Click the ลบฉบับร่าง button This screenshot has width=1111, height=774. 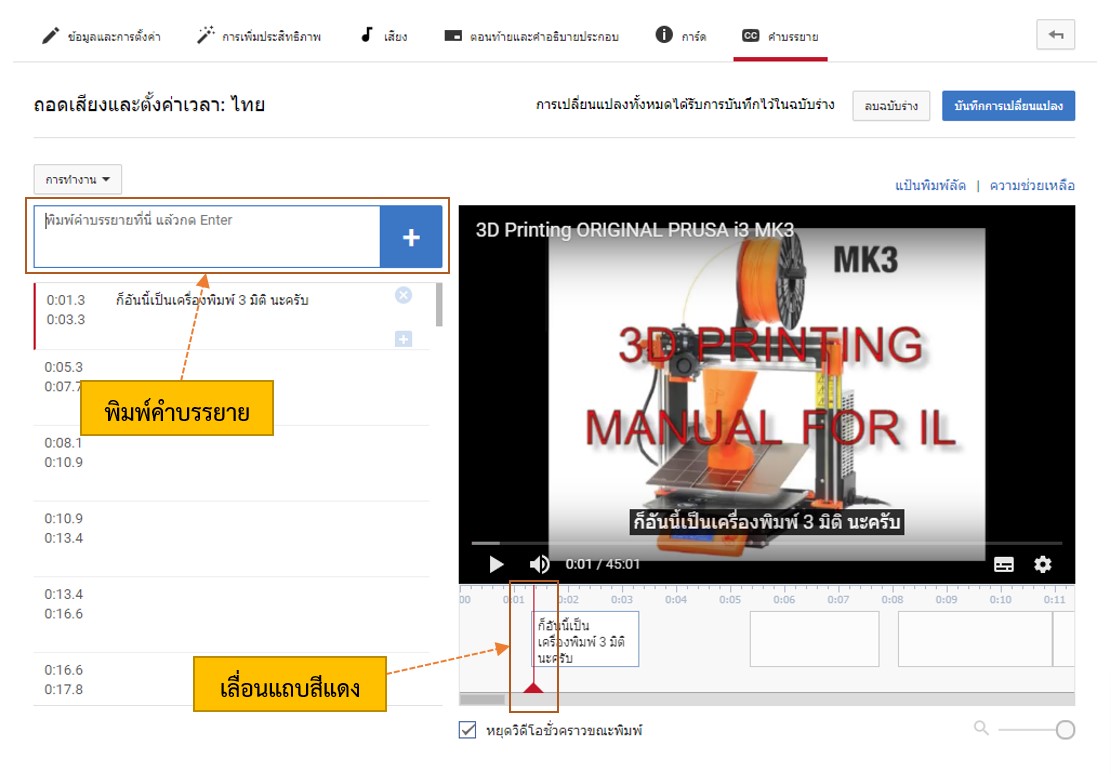point(891,106)
